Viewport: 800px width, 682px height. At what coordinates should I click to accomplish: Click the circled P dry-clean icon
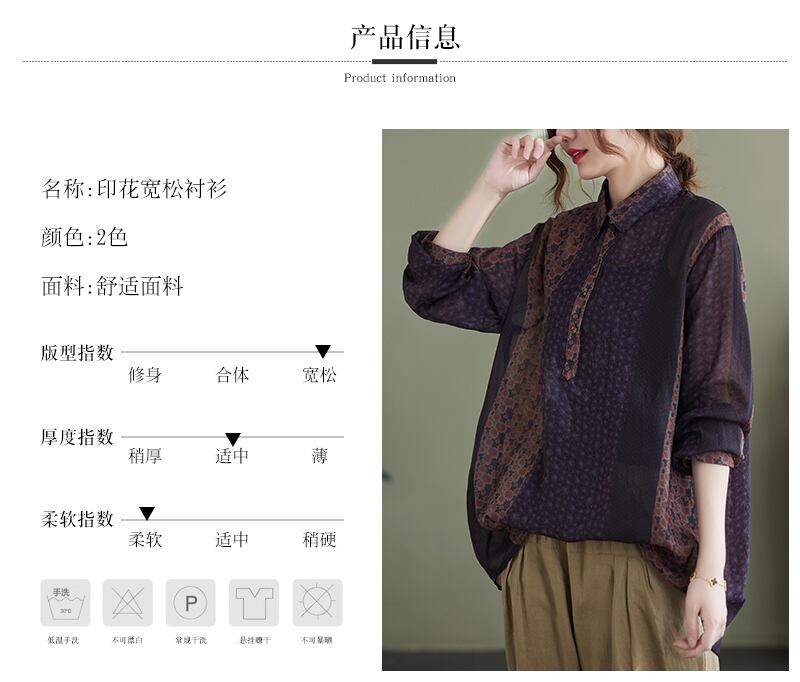point(191,602)
